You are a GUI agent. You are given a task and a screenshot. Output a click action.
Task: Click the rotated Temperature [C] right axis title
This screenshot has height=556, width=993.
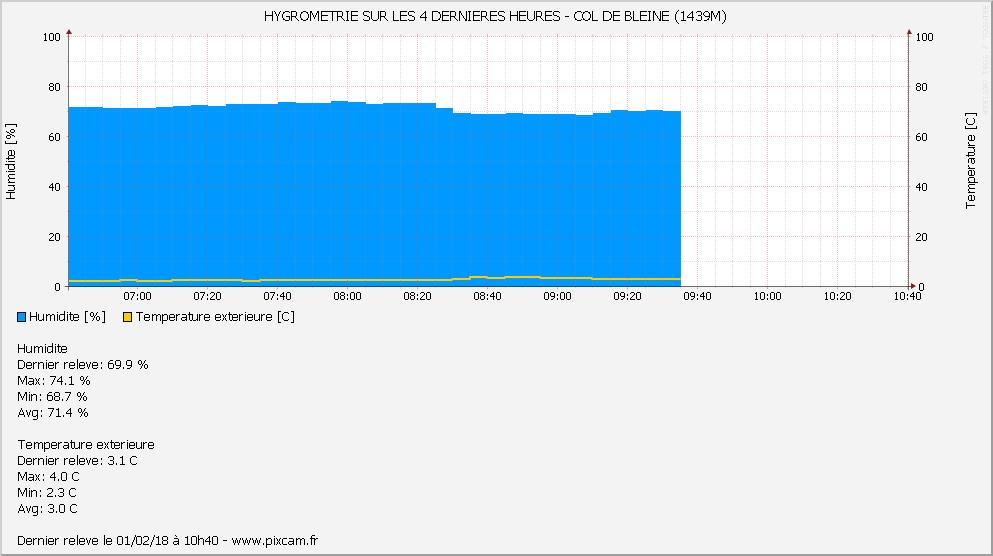[969, 161]
